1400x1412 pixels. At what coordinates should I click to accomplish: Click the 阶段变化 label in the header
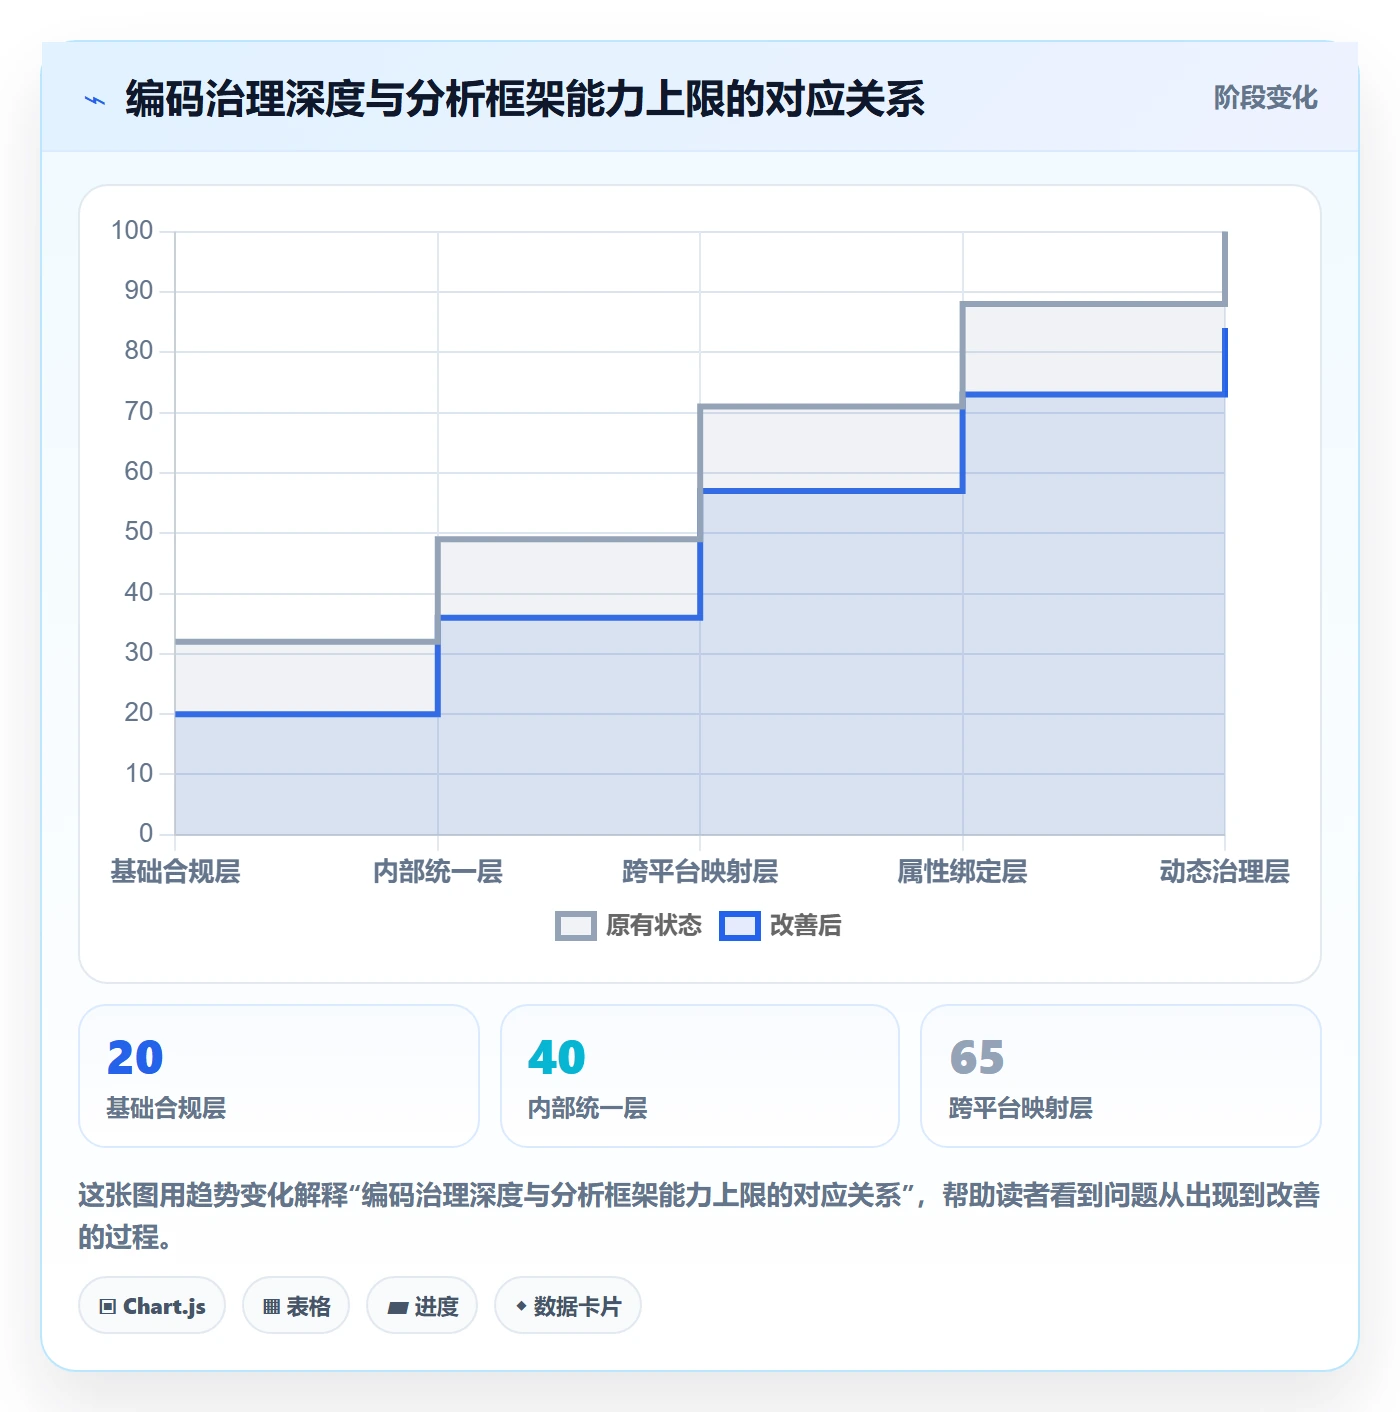[x=1266, y=98]
